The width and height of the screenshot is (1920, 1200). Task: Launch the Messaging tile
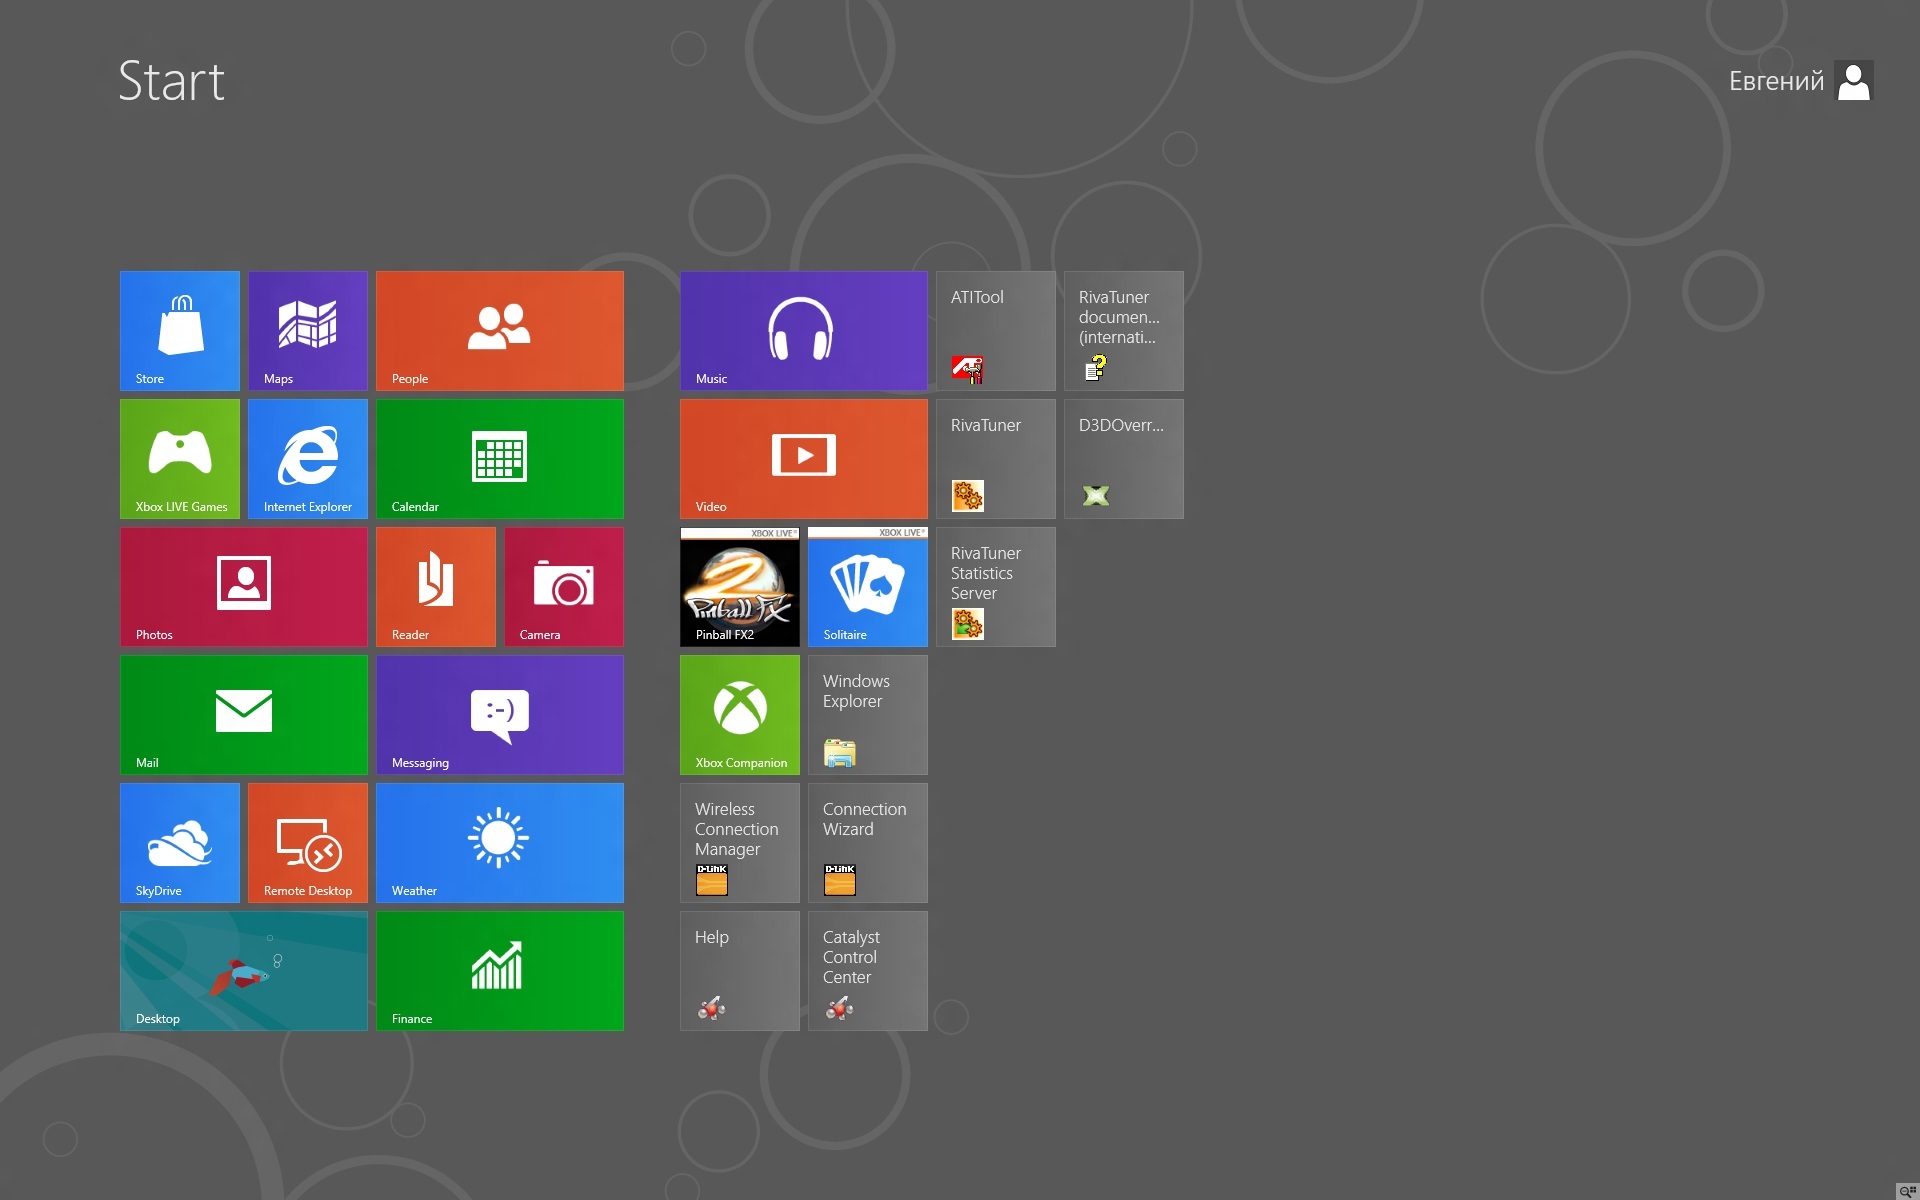click(500, 715)
